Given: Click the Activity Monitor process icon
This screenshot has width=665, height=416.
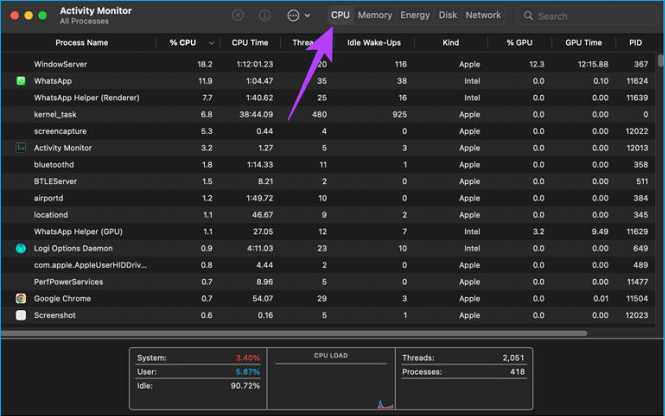Looking at the screenshot, I should [x=21, y=148].
